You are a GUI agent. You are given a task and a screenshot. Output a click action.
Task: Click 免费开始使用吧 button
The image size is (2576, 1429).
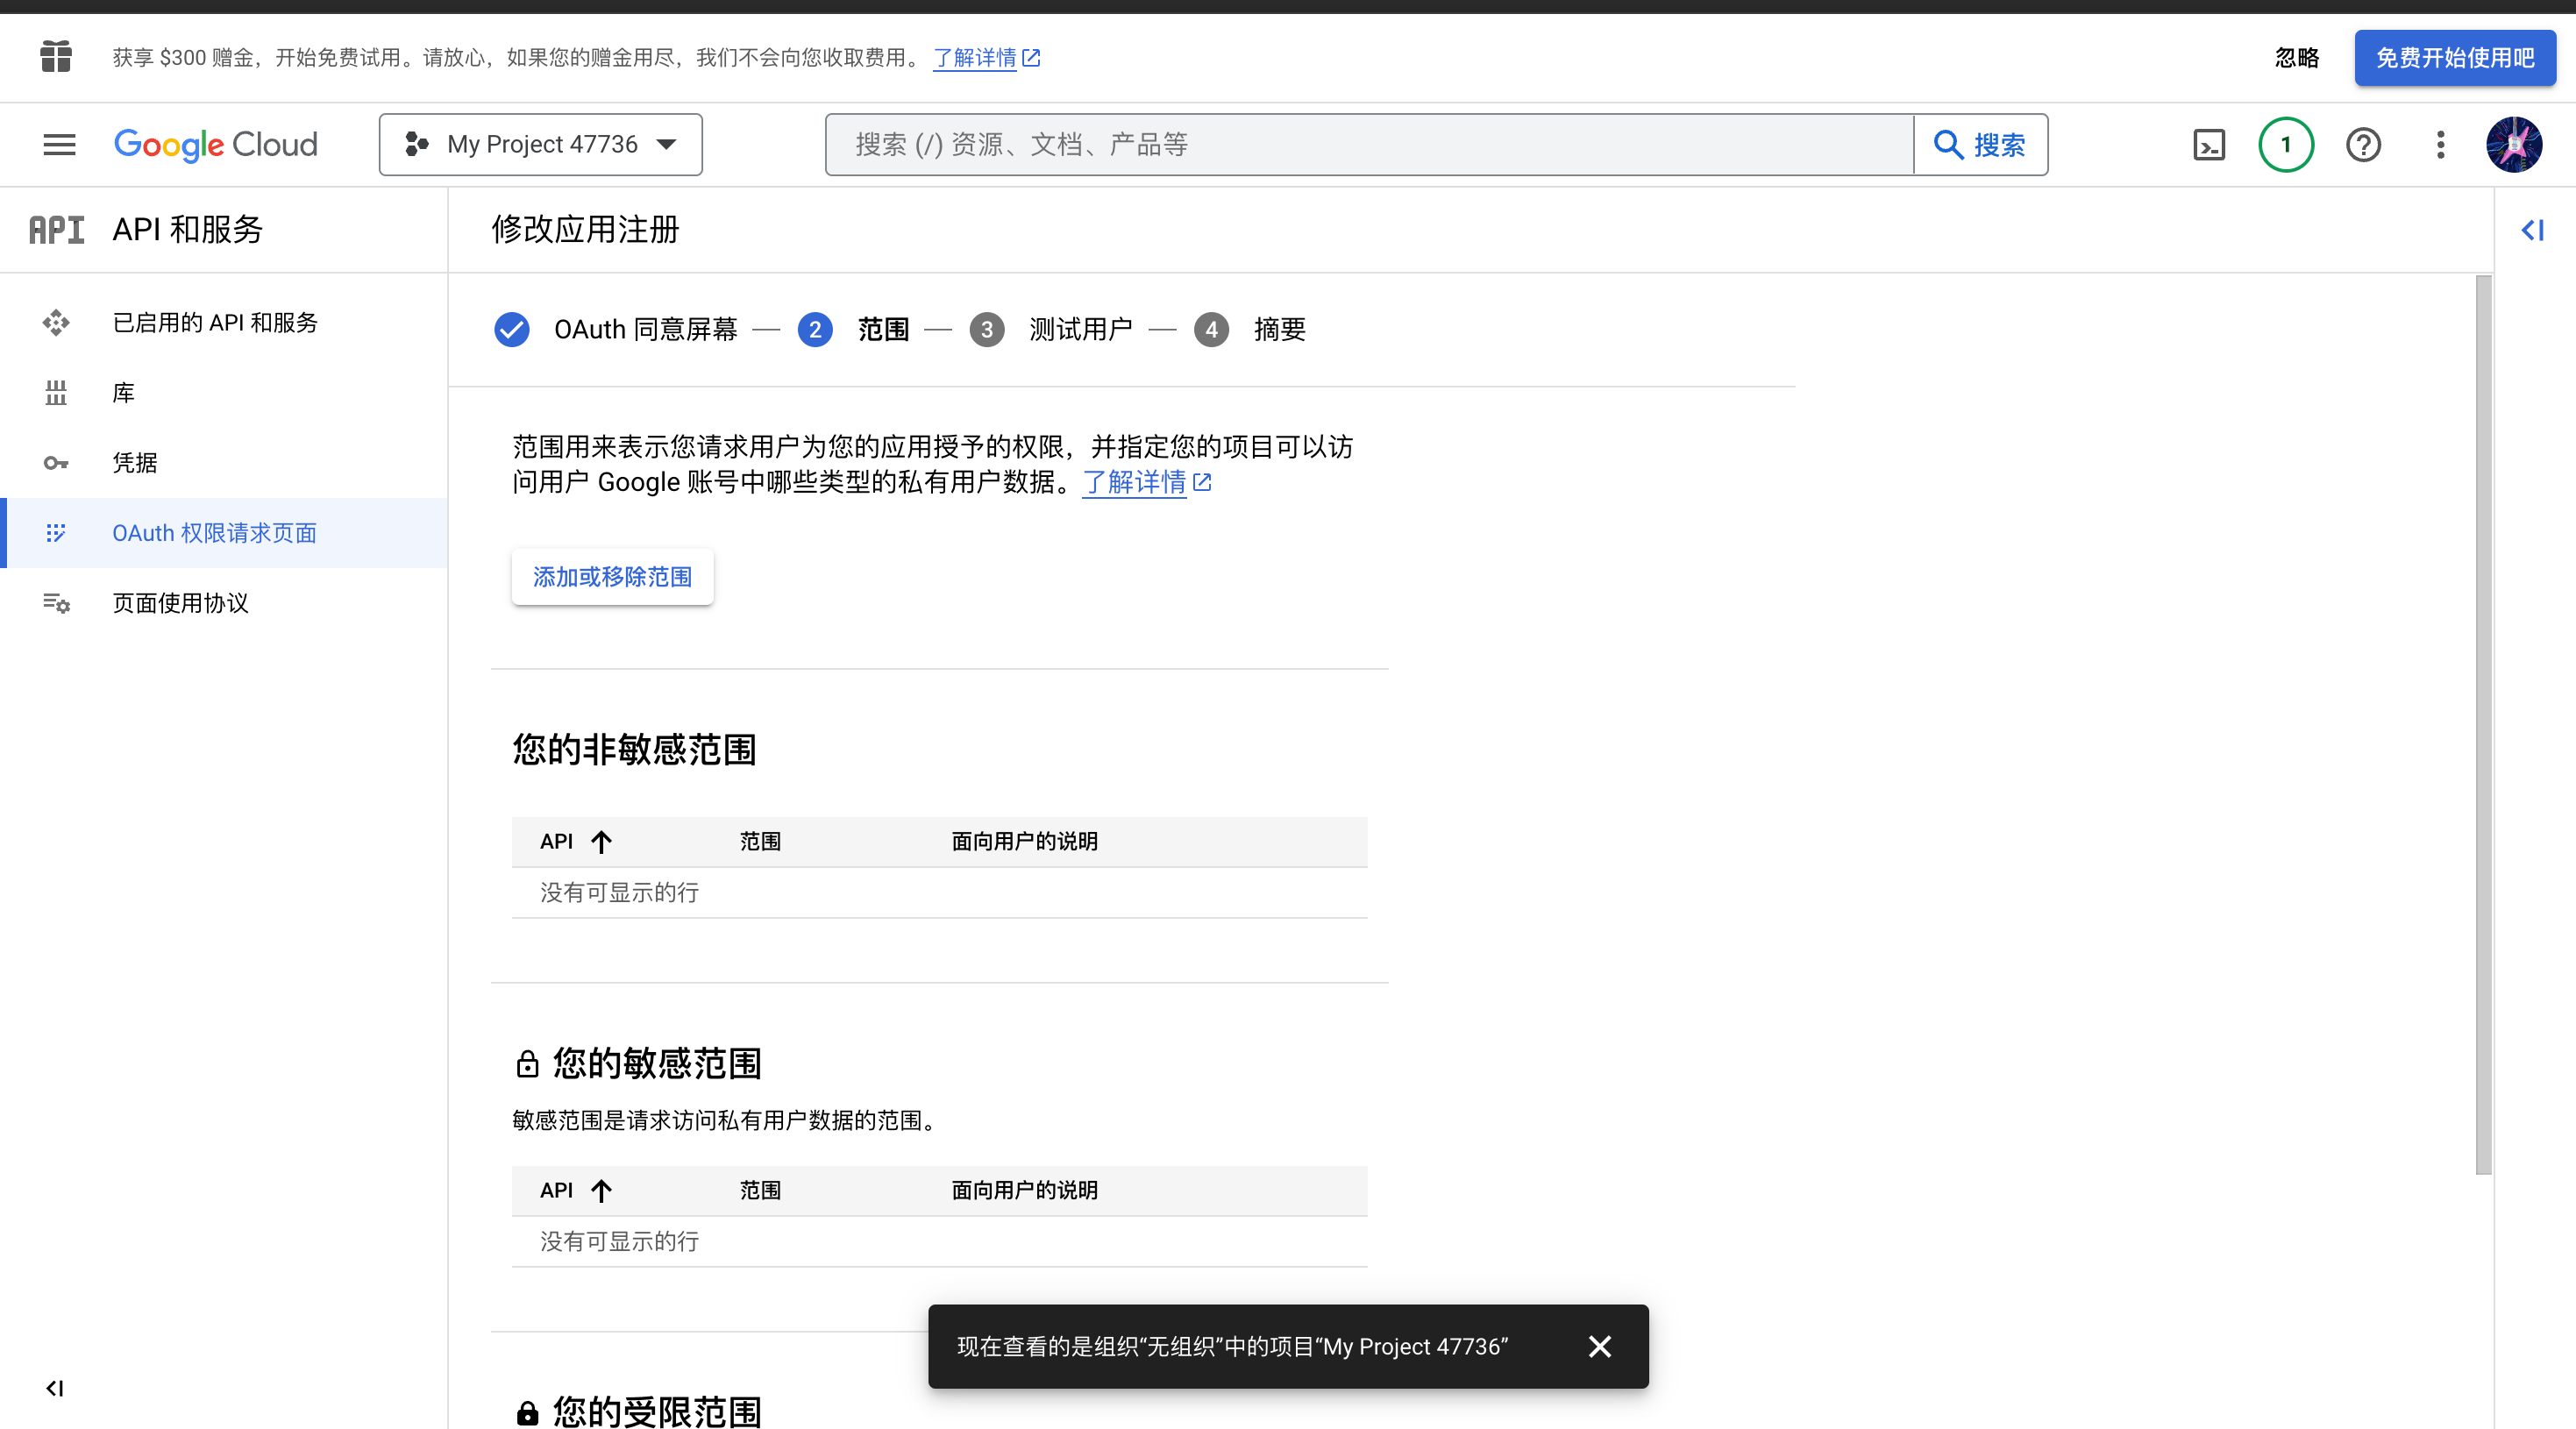[x=2455, y=58]
